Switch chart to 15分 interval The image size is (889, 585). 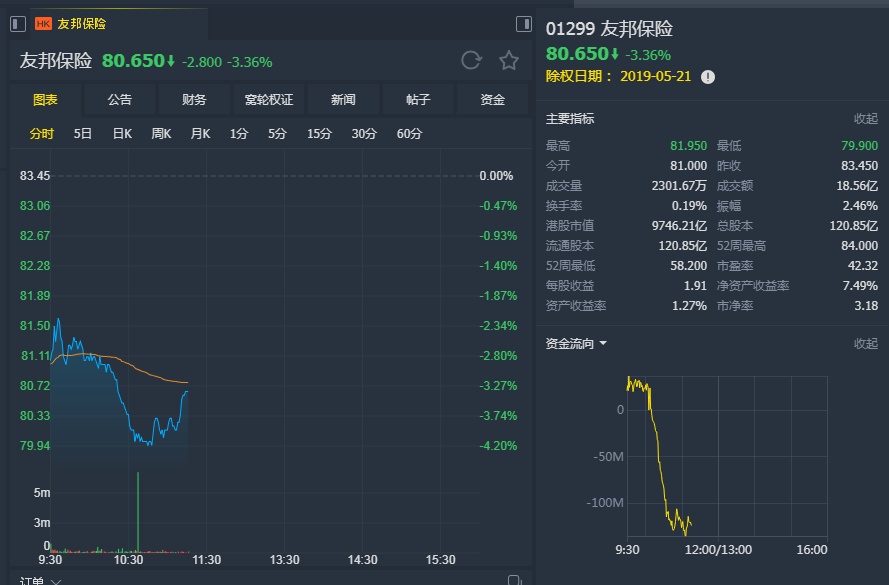click(319, 134)
